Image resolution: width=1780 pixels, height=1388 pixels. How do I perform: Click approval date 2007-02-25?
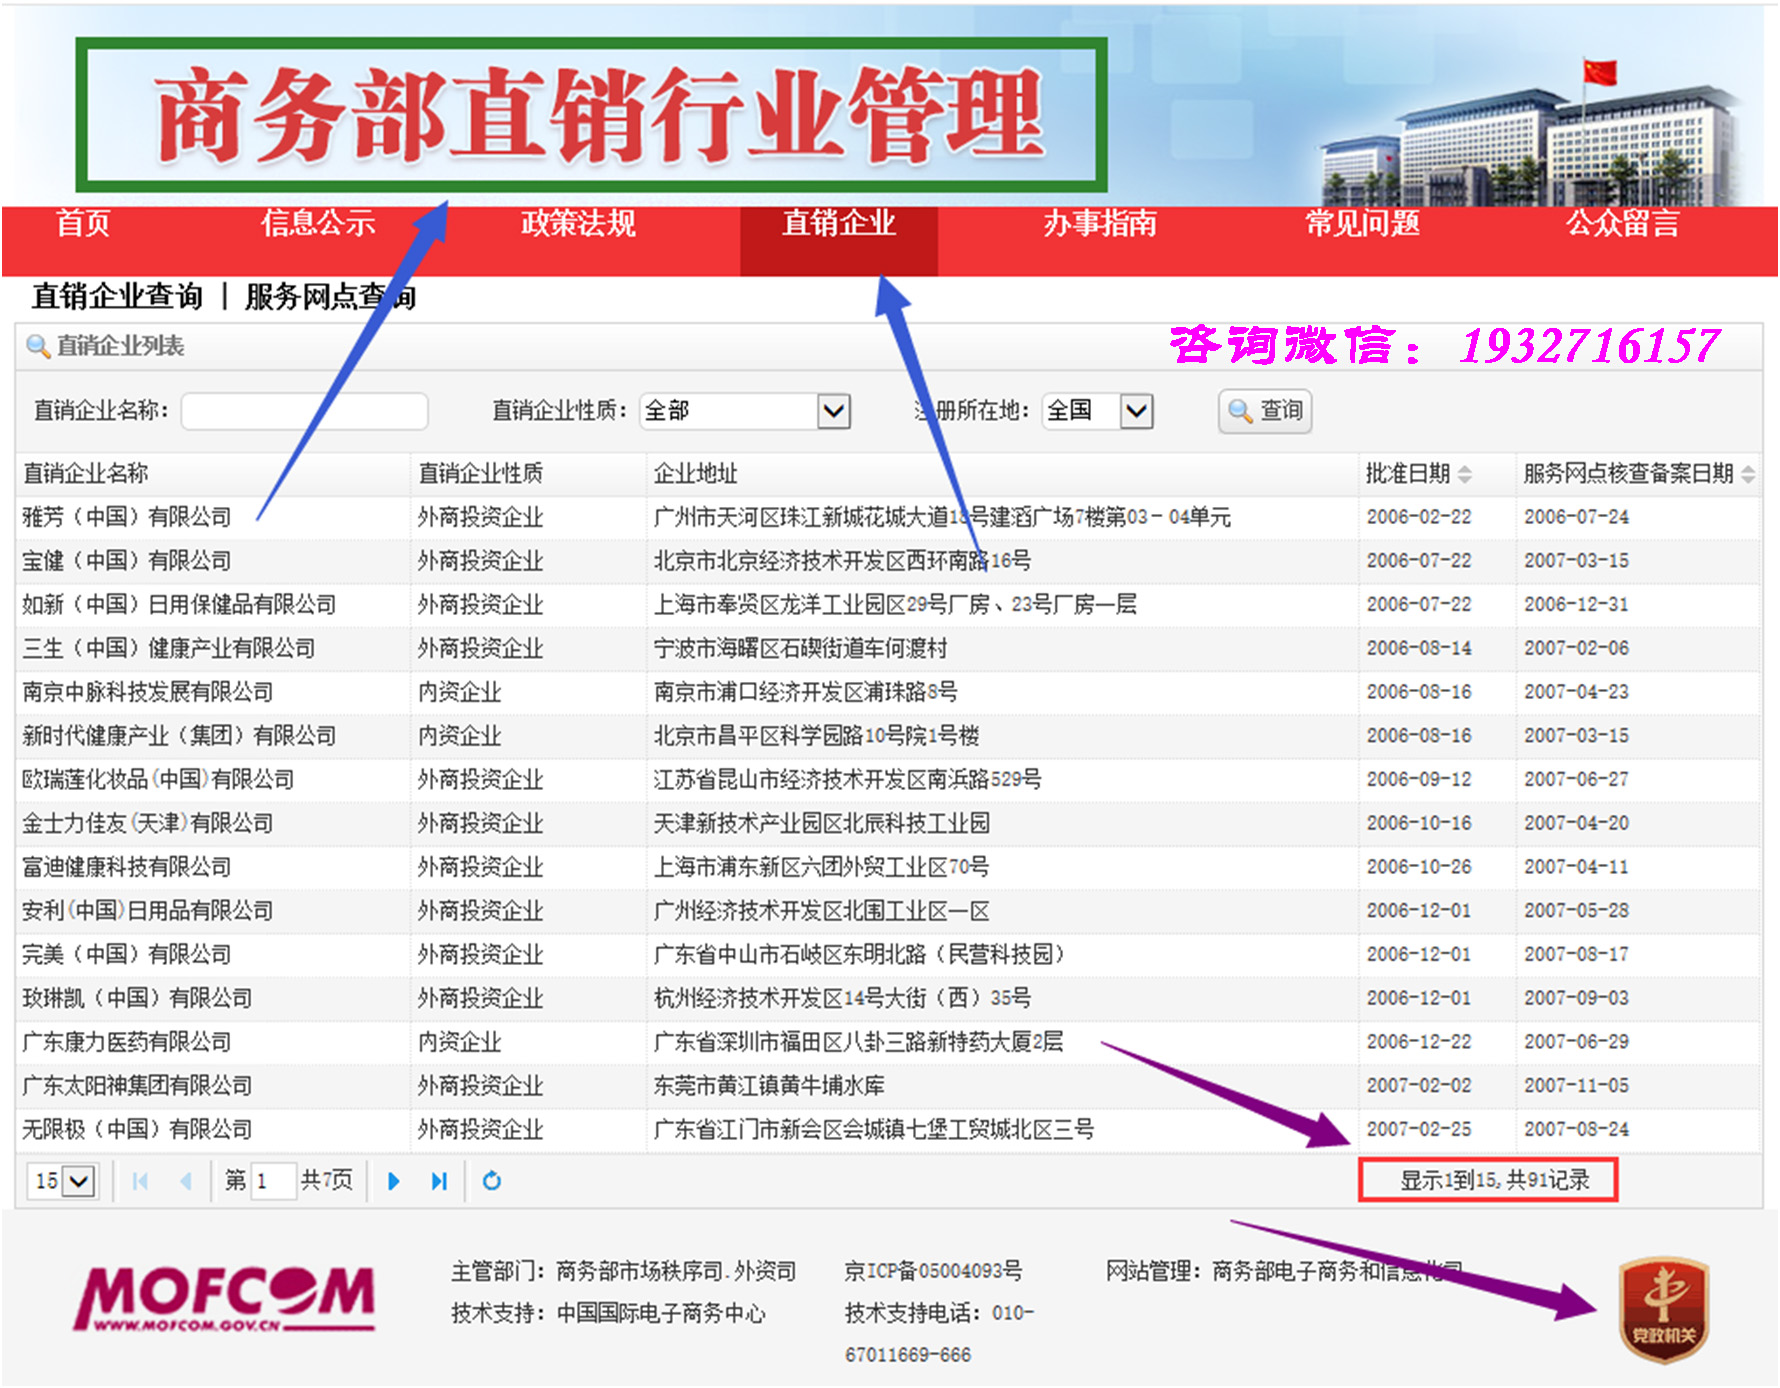tap(1419, 1130)
